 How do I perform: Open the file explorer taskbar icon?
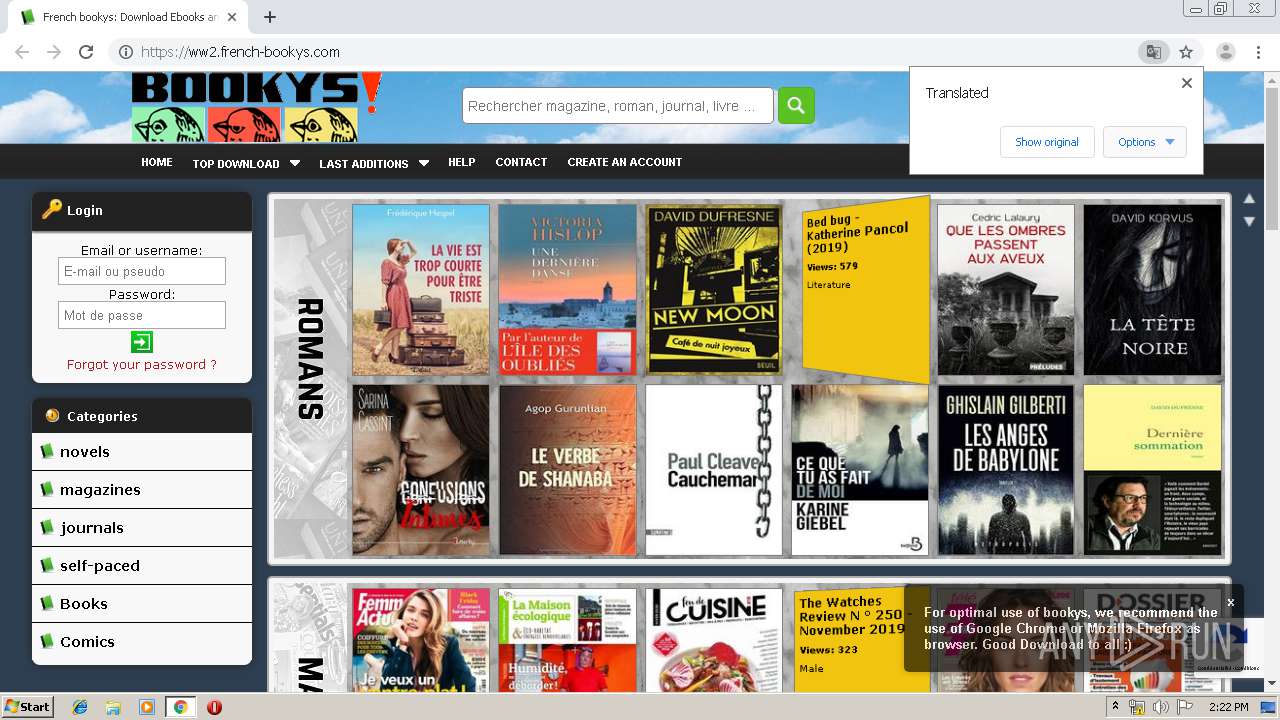point(113,707)
